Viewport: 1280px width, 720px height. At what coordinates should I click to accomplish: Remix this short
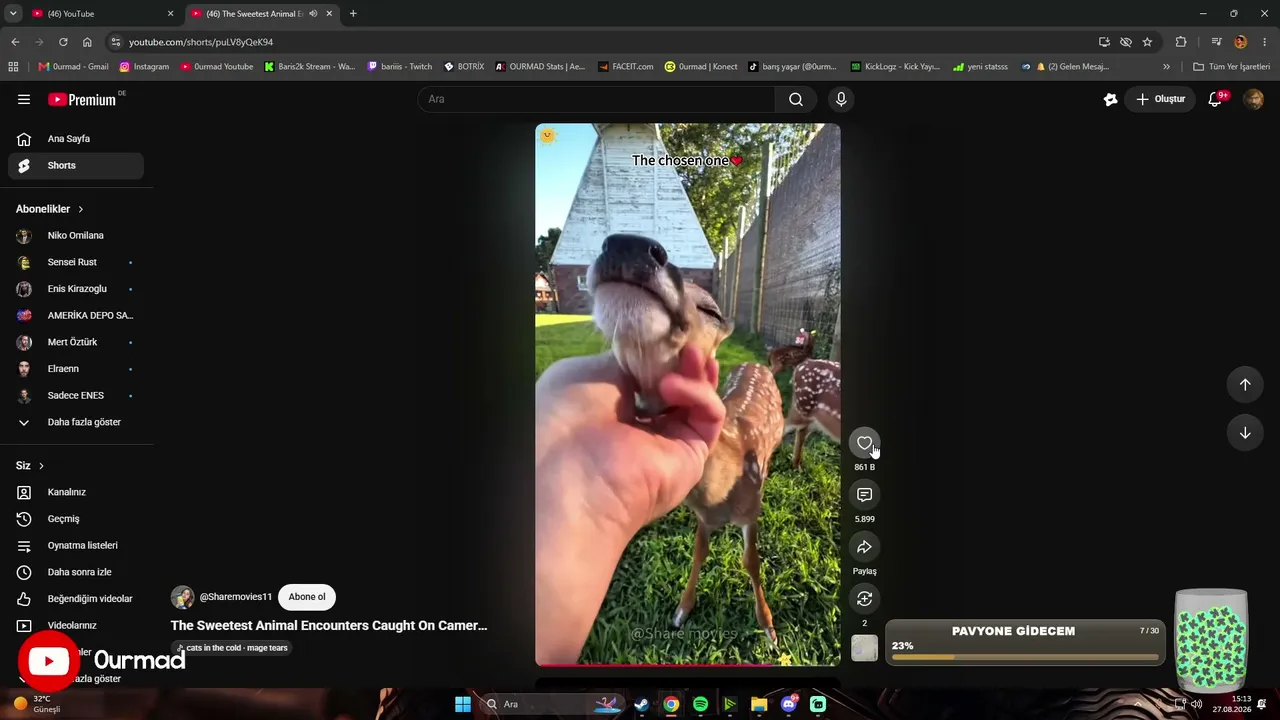[x=865, y=599]
